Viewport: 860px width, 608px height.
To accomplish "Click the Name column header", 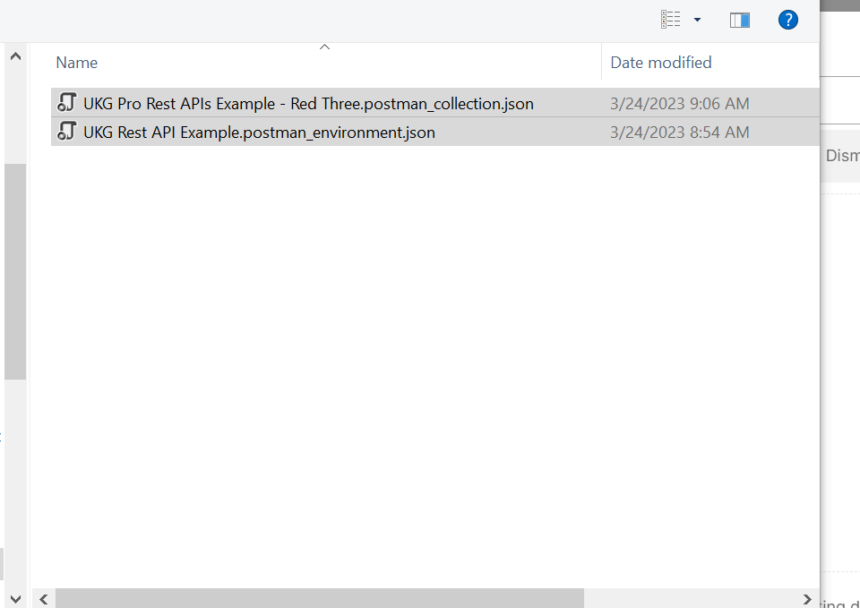I will (76, 62).
